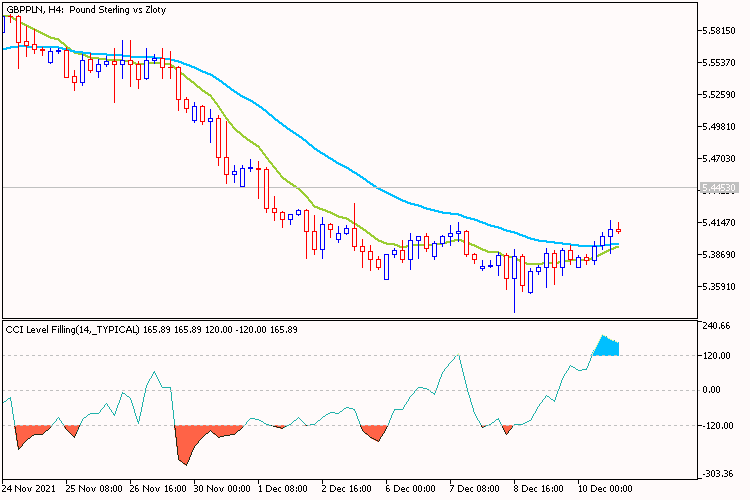Click the '24 Nov 2021' date label
This screenshot has height=500, width=750.
click(x=29, y=489)
